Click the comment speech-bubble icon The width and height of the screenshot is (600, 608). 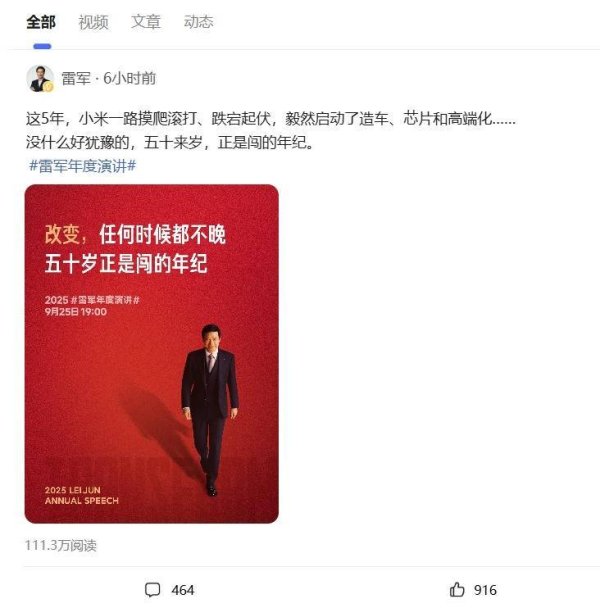pyautogui.click(x=152, y=590)
